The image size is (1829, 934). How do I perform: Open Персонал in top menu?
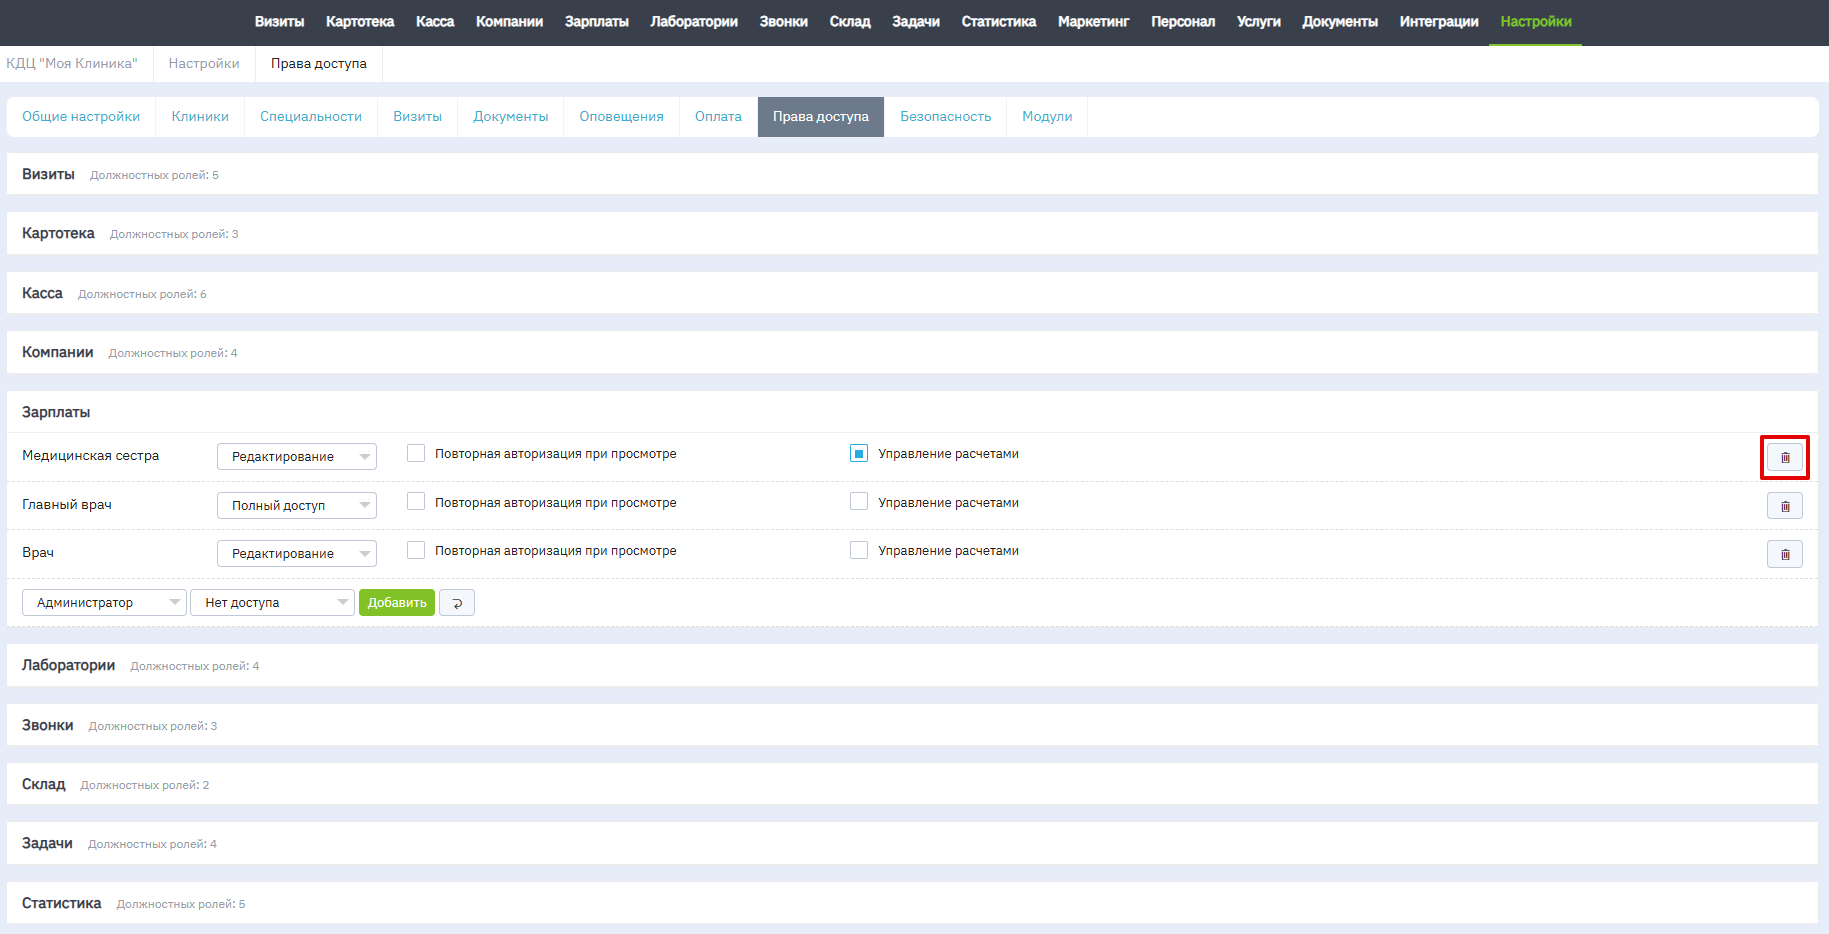tap(1182, 22)
